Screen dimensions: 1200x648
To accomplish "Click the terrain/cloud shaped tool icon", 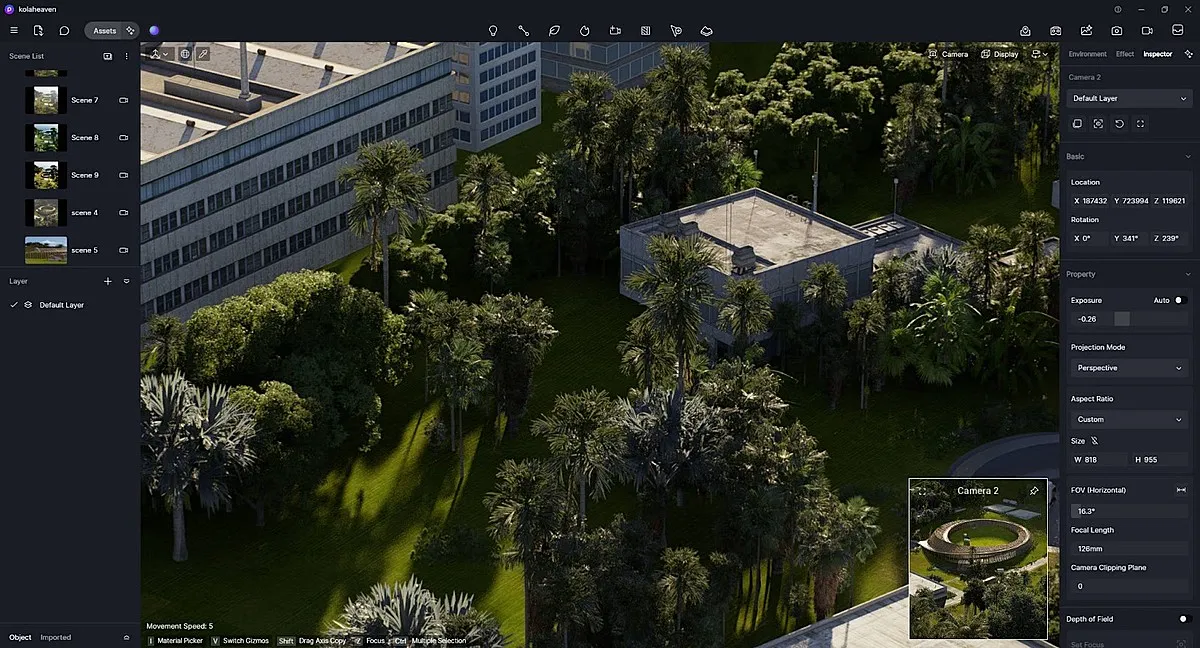I will click(707, 31).
